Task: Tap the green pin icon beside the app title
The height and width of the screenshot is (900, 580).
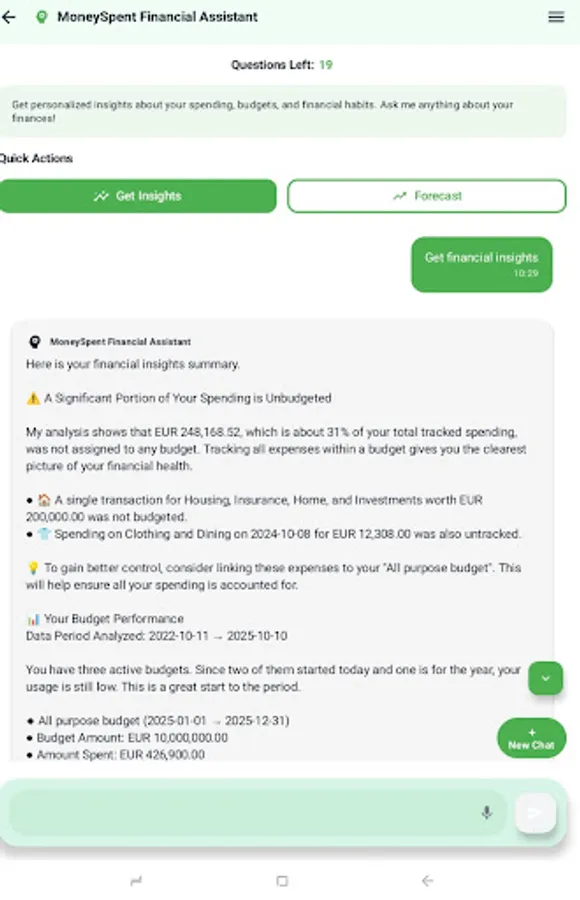Action: pos(41,17)
